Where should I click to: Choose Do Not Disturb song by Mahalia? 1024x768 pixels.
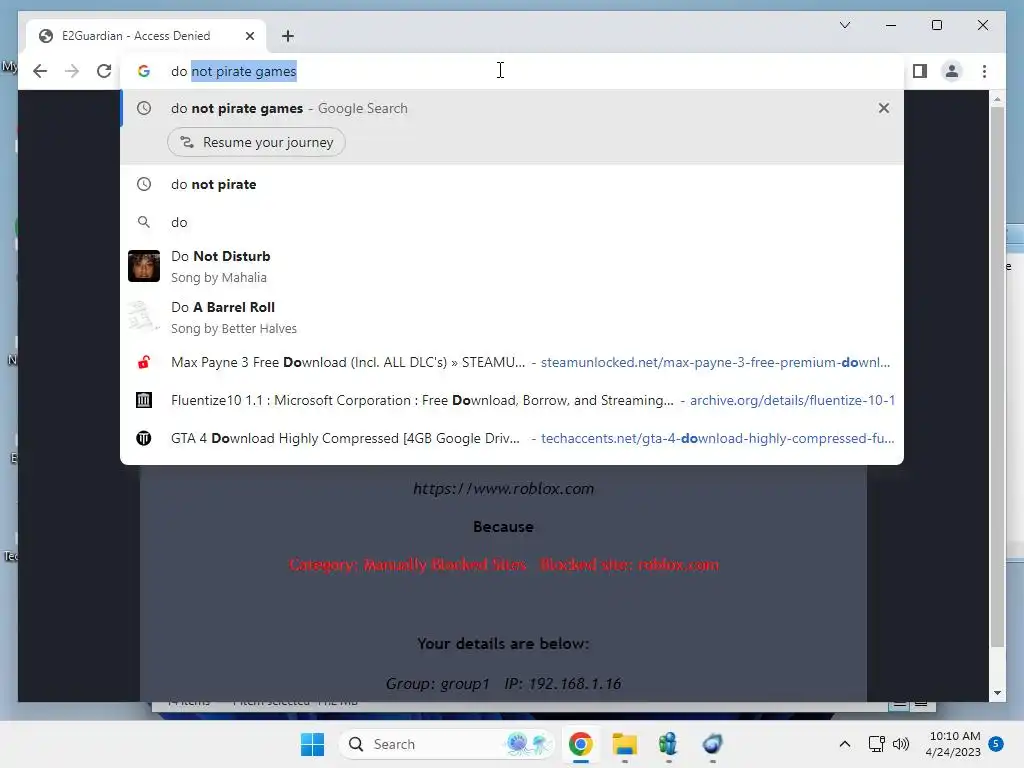tap(512, 266)
